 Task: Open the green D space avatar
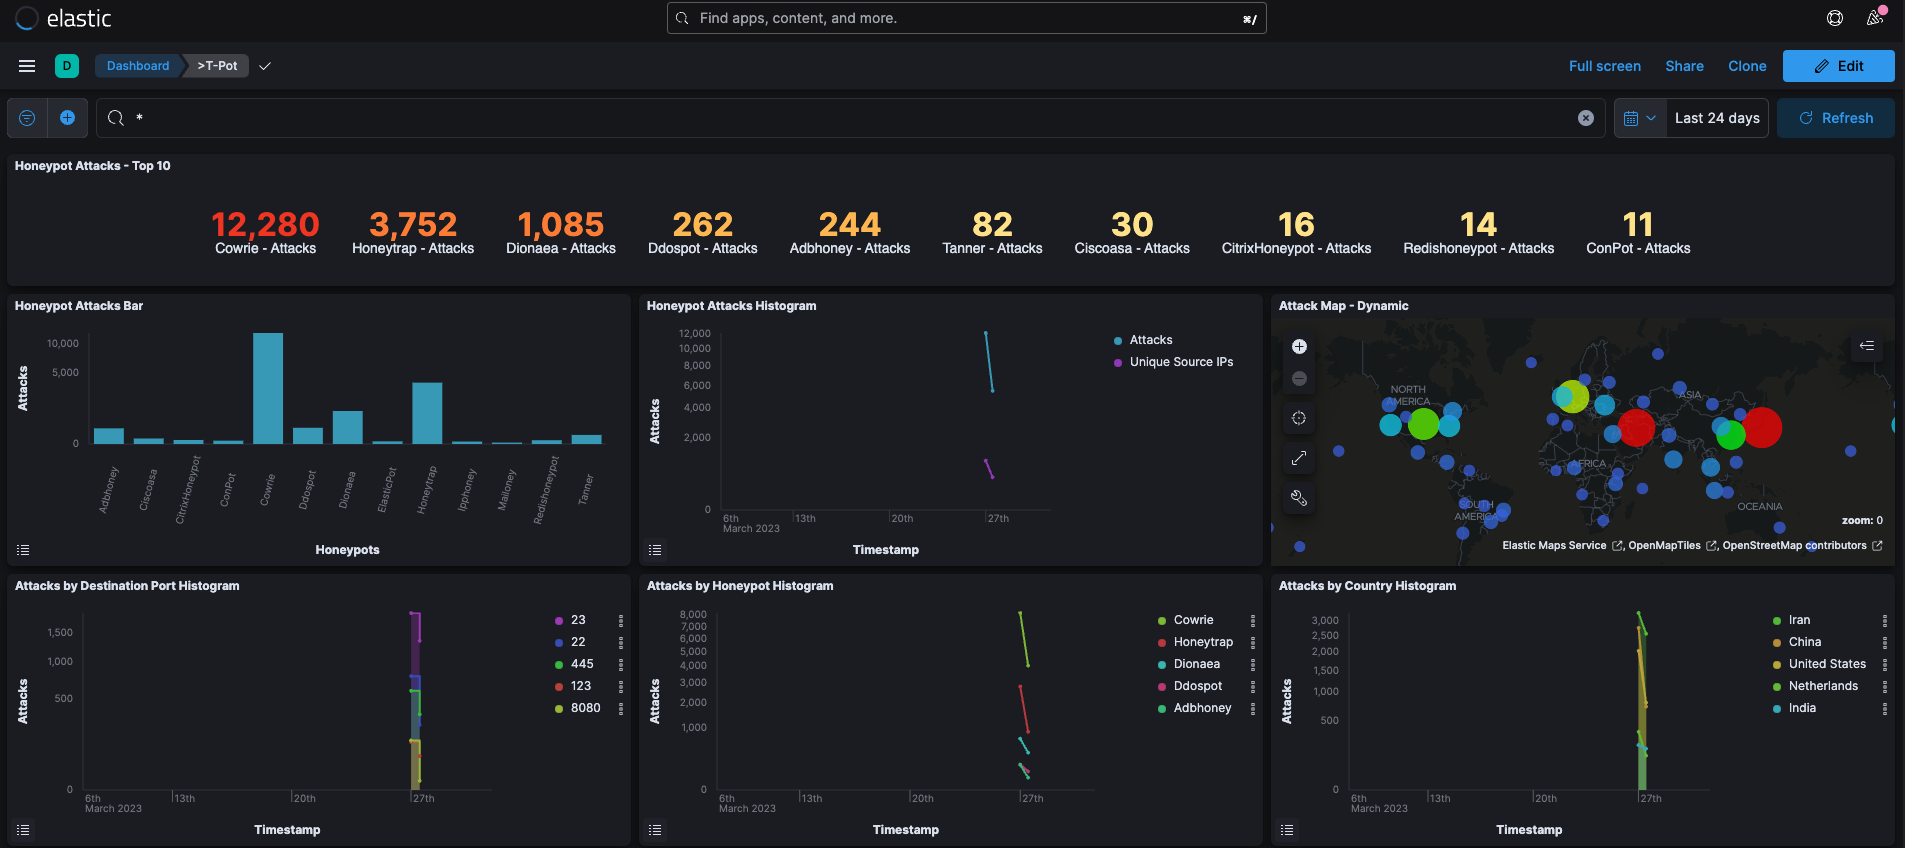click(x=67, y=66)
